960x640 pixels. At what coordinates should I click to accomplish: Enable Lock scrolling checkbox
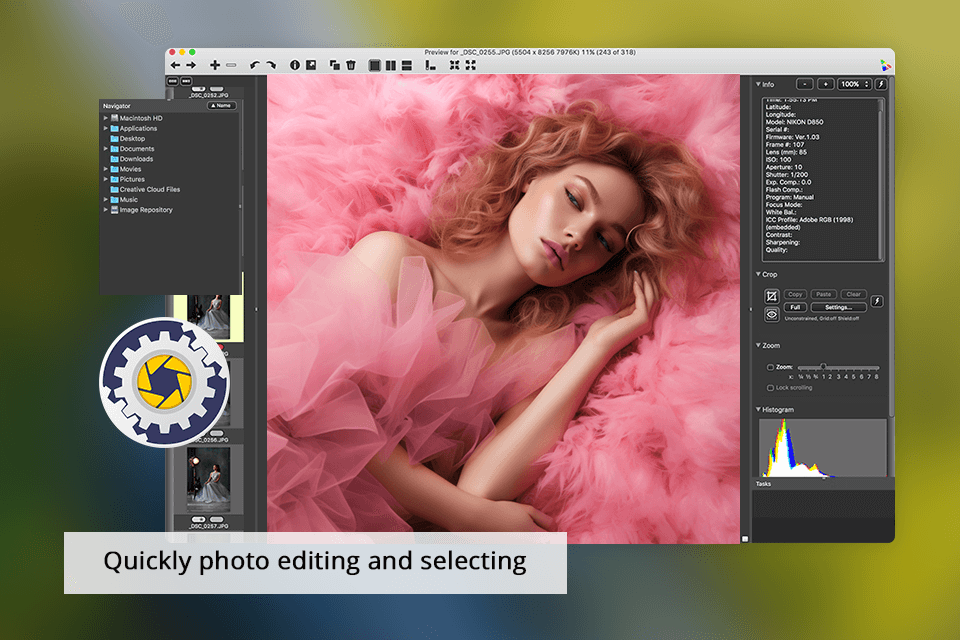tap(770, 388)
